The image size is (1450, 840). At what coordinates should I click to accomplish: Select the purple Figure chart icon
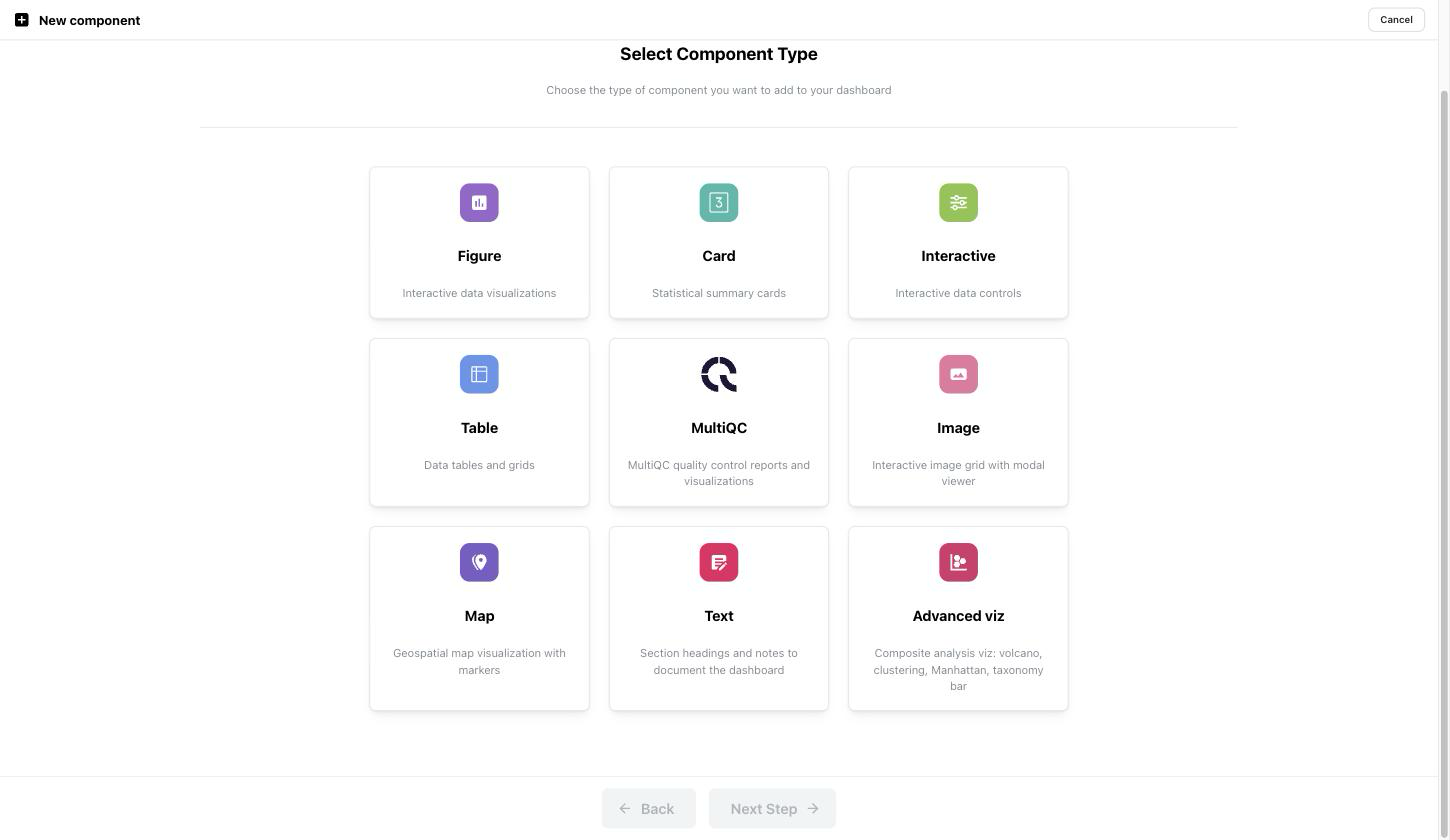tap(479, 203)
